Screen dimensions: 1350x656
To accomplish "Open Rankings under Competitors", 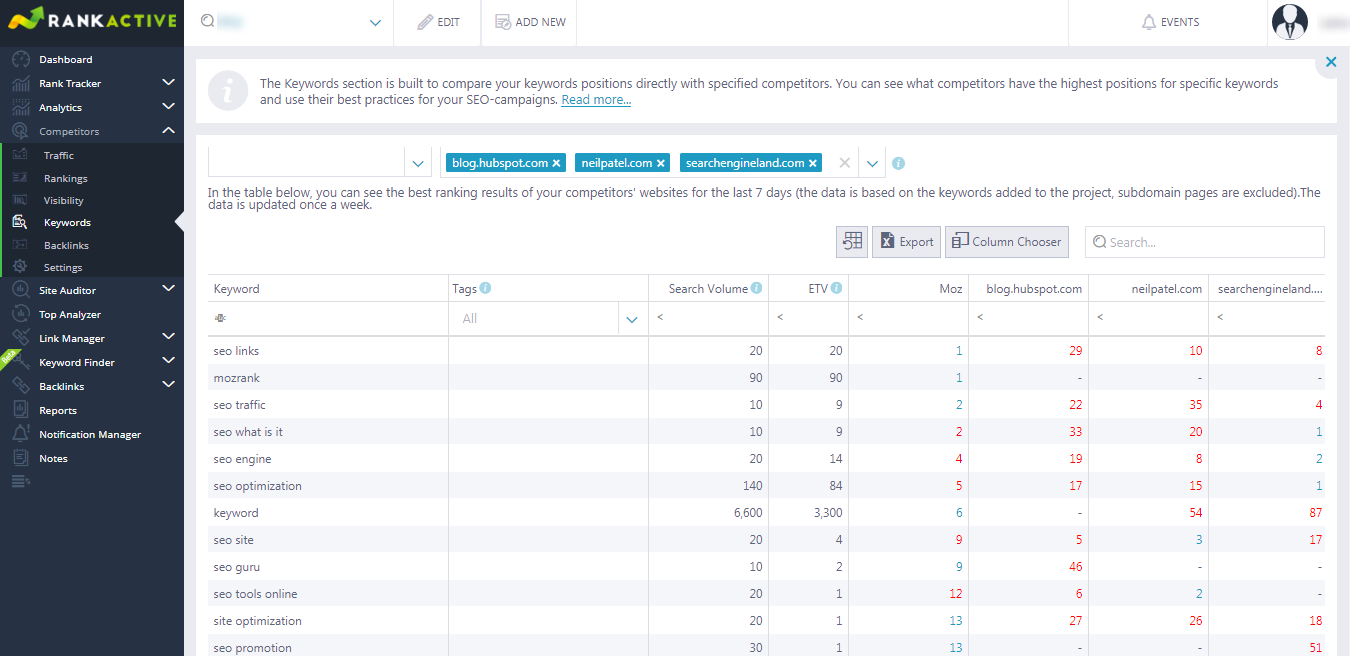I will tap(66, 178).
